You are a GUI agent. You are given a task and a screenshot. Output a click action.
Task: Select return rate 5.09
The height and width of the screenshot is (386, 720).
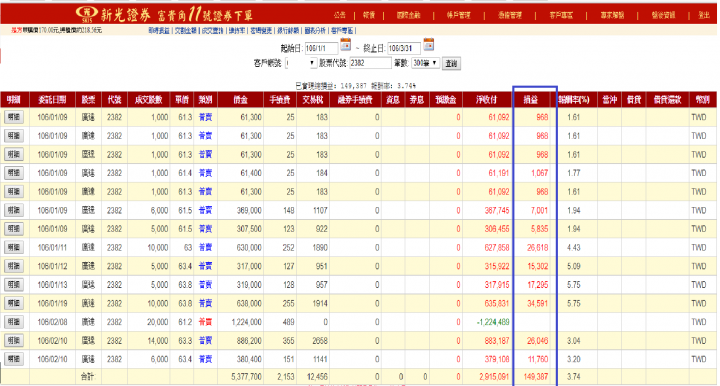tap(574, 266)
